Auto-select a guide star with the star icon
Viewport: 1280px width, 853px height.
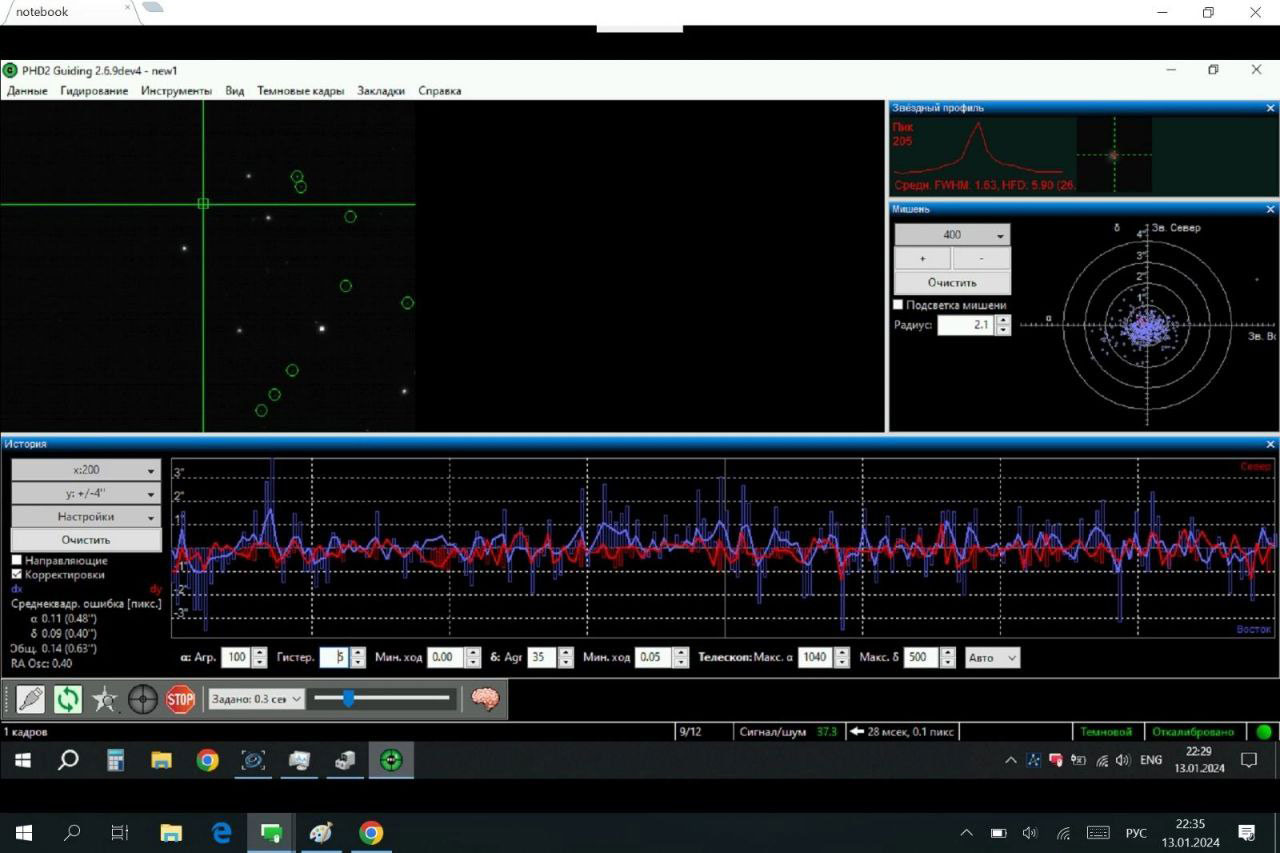pyautogui.click(x=104, y=699)
